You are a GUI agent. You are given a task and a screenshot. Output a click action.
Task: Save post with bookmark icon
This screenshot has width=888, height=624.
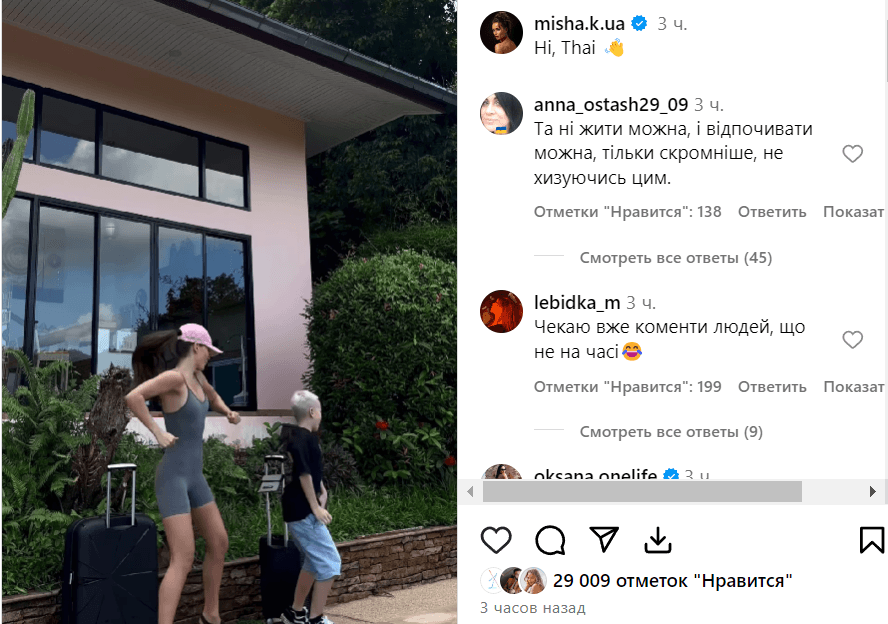pyautogui.click(x=872, y=540)
